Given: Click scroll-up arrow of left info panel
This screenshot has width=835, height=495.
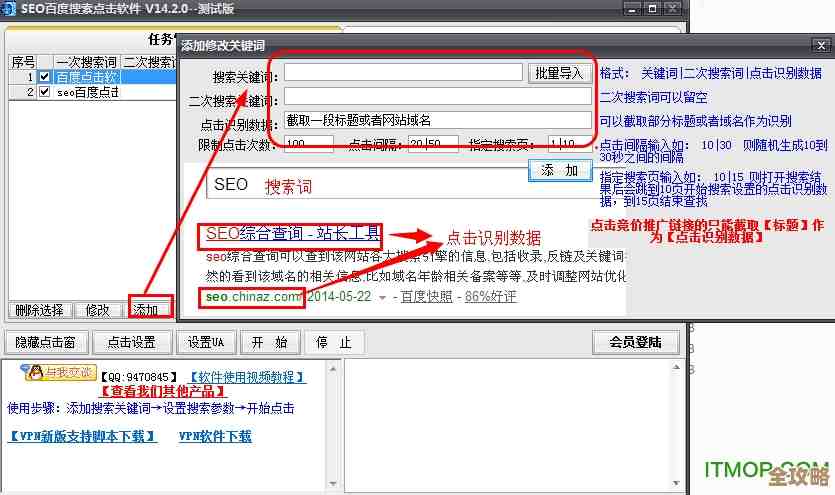Looking at the screenshot, I should pyautogui.click(x=333, y=368).
